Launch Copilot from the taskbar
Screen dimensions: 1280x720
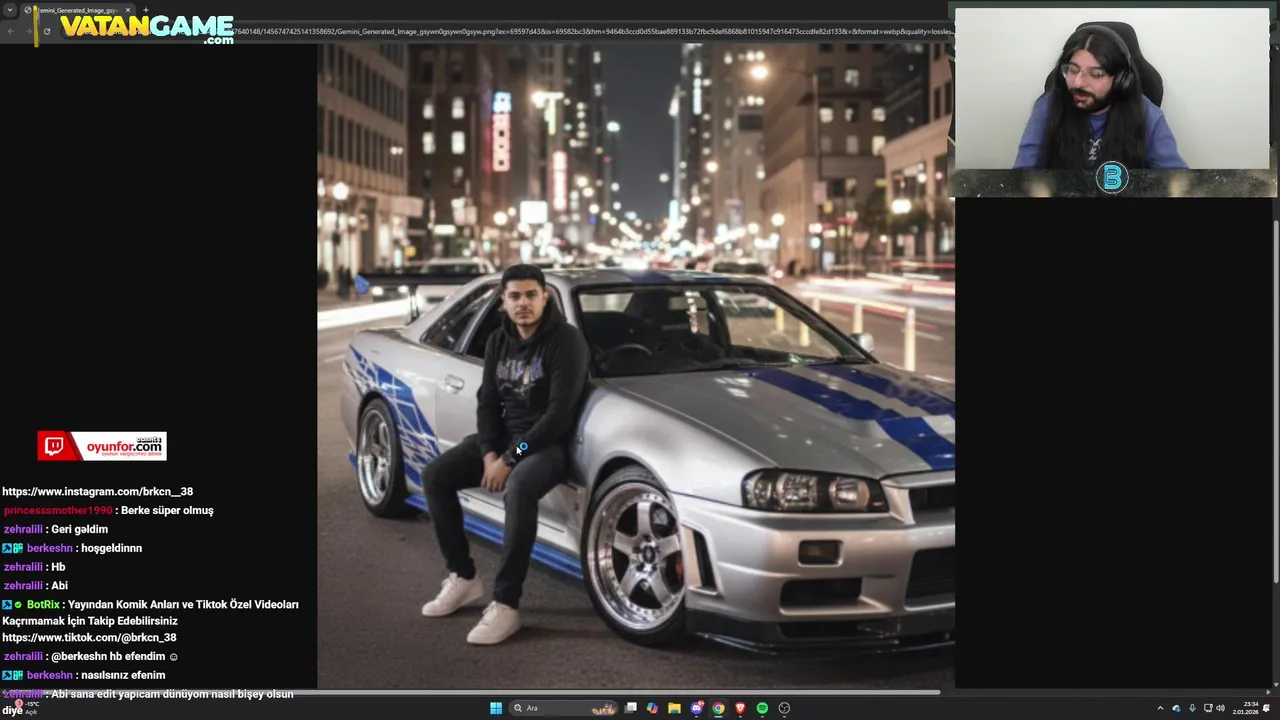(x=652, y=708)
